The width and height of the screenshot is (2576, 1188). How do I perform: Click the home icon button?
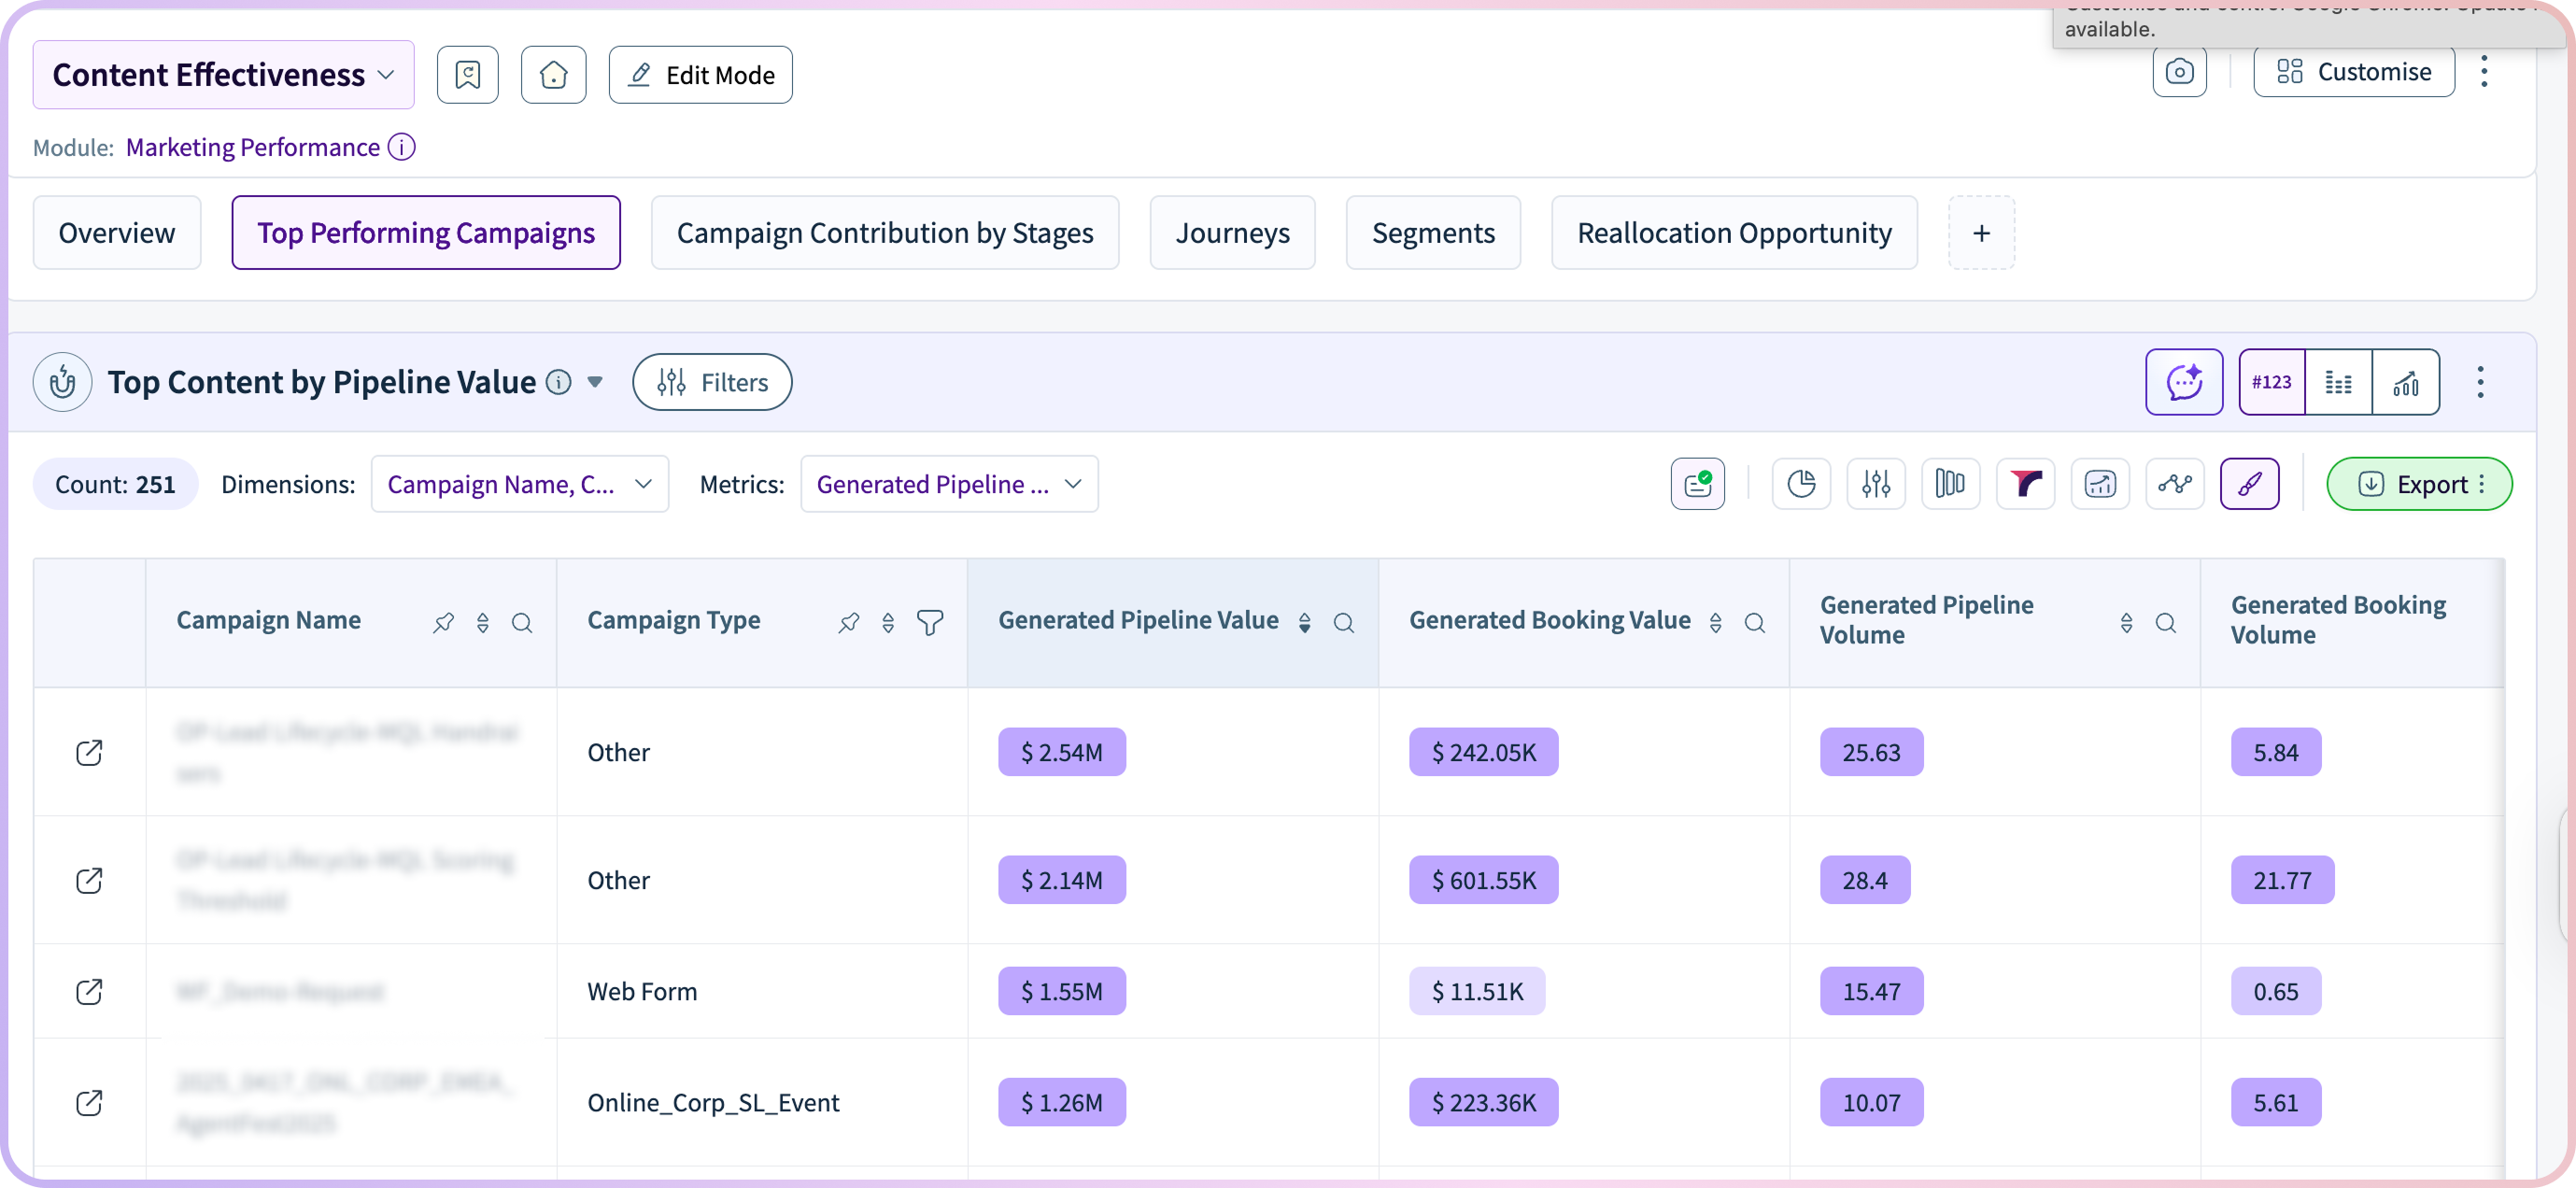coord(553,75)
